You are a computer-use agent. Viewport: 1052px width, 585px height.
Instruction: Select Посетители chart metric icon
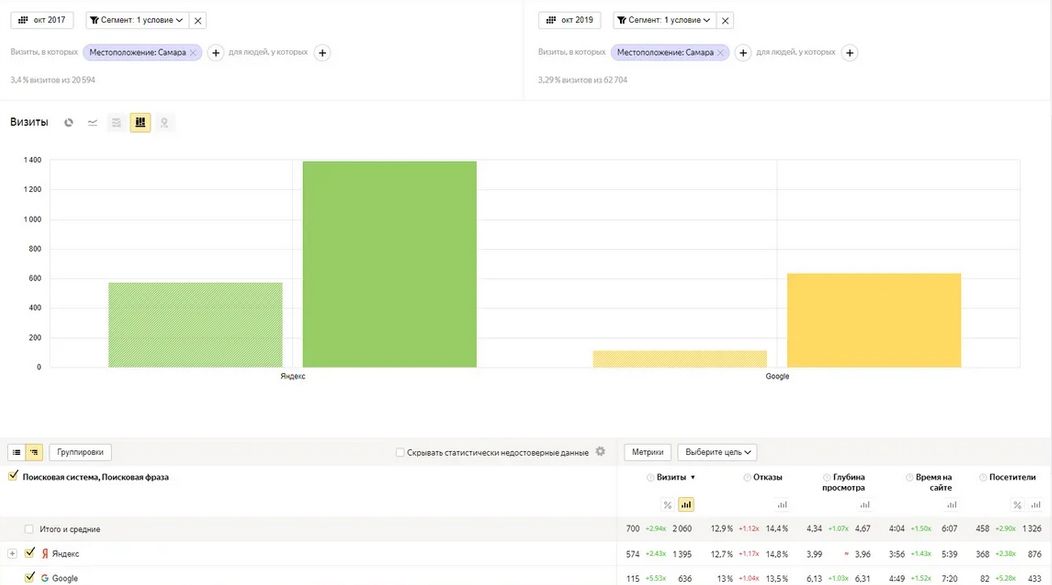pos(1036,504)
